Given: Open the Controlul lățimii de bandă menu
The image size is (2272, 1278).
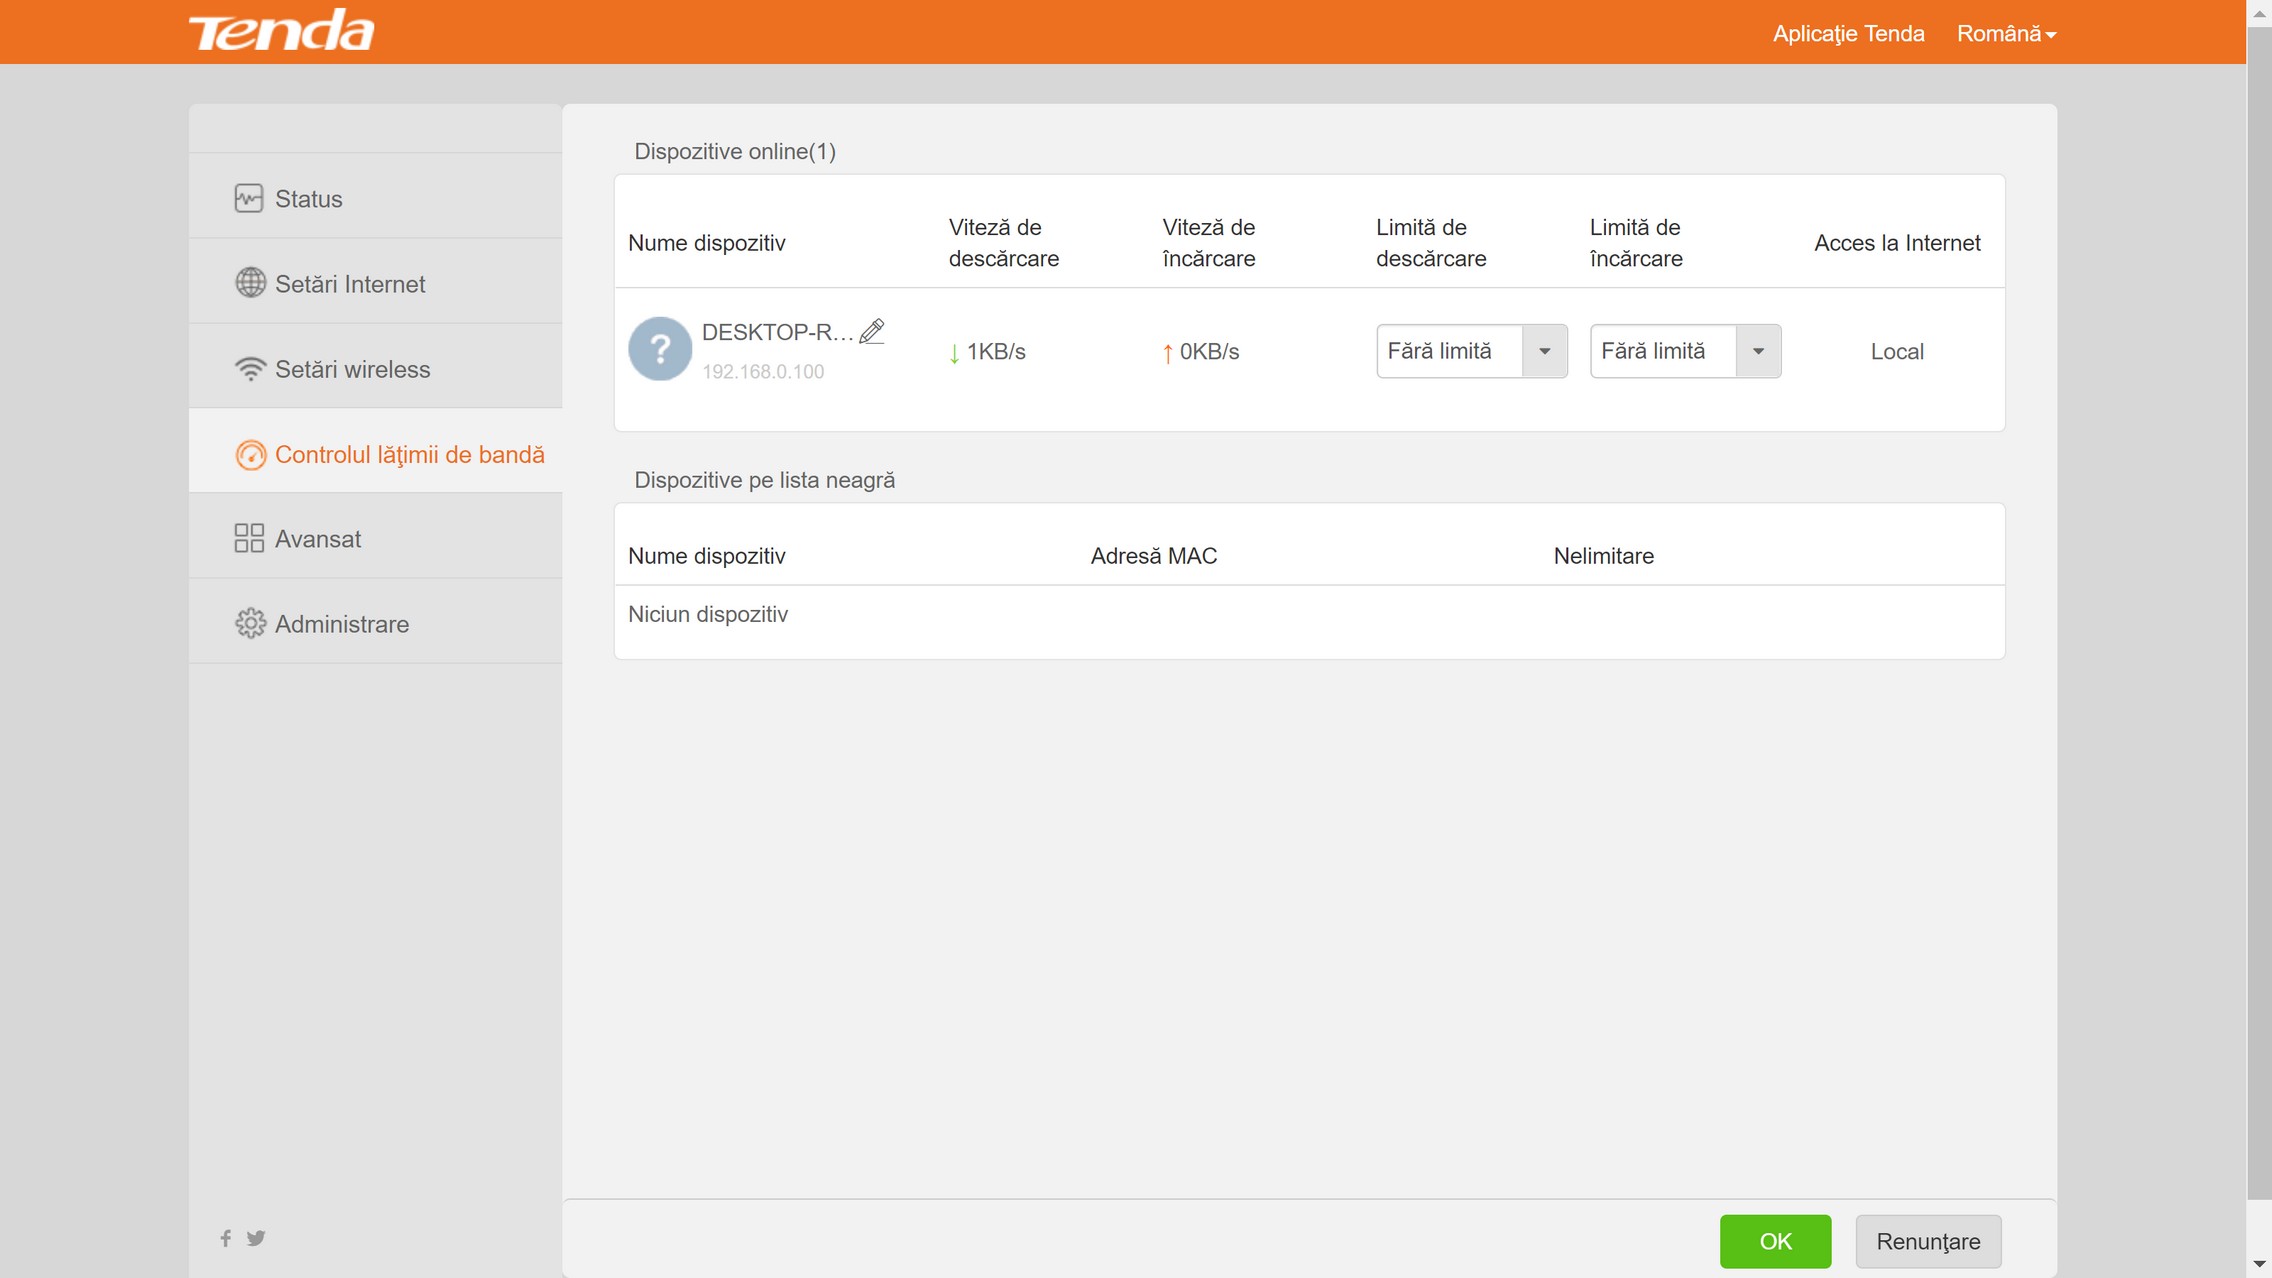Looking at the screenshot, I should 409,454.
